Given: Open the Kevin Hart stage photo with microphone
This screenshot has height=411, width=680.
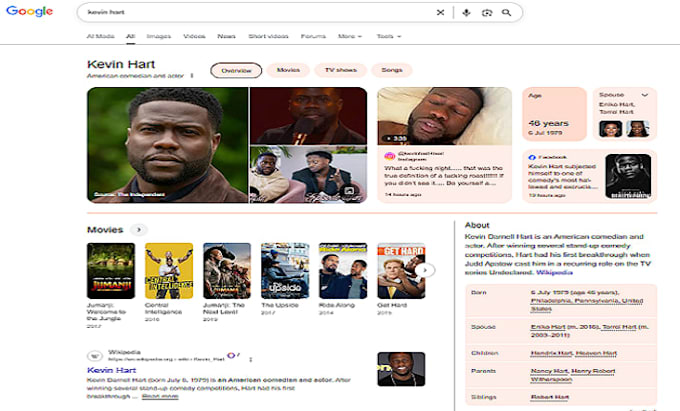Looking at the screenshot, I should click(x=308, y=115).
